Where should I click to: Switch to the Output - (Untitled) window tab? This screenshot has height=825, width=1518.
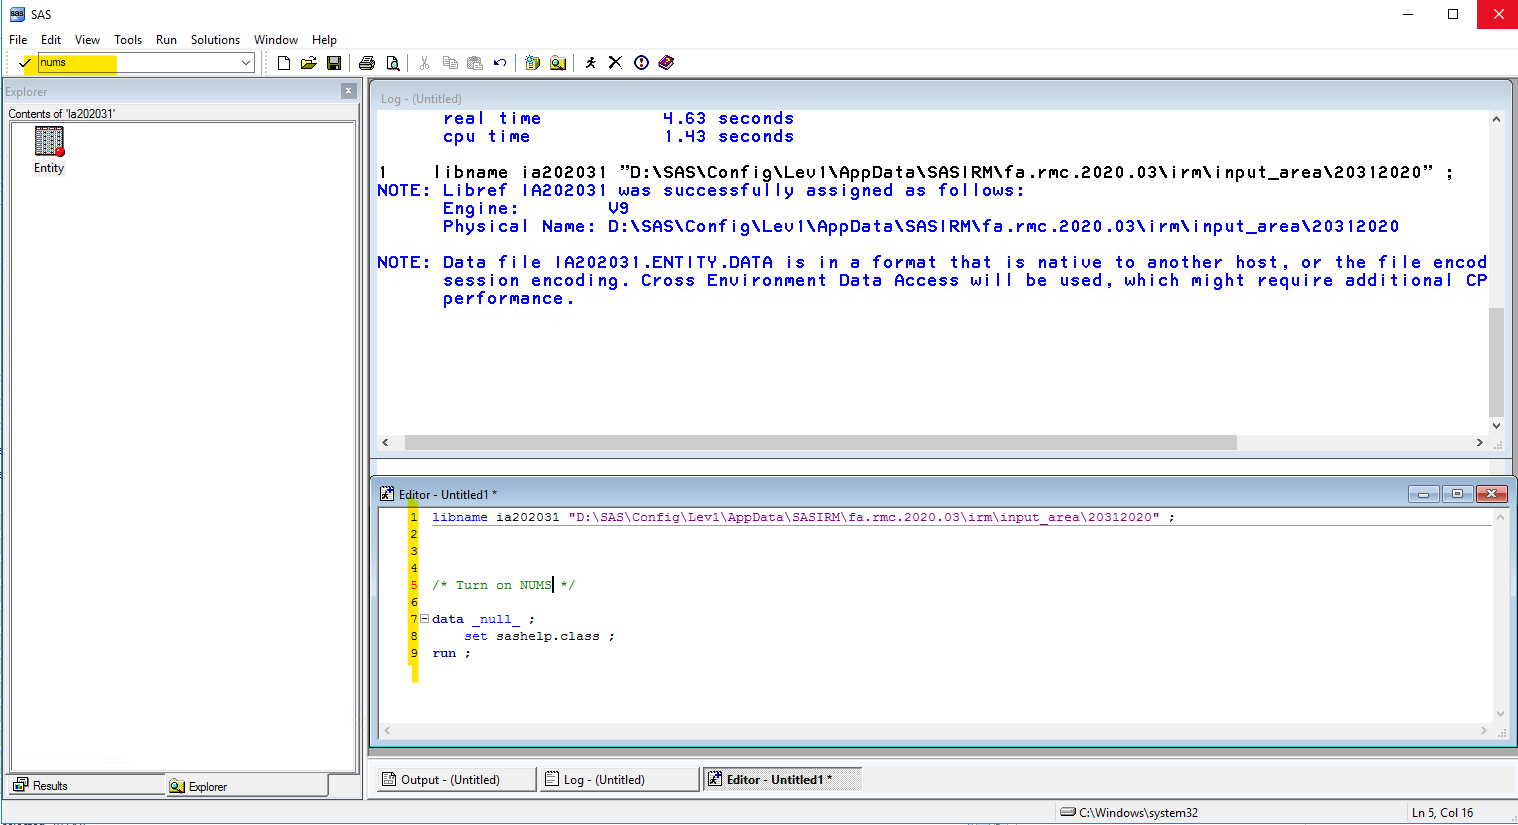(450, 780)
